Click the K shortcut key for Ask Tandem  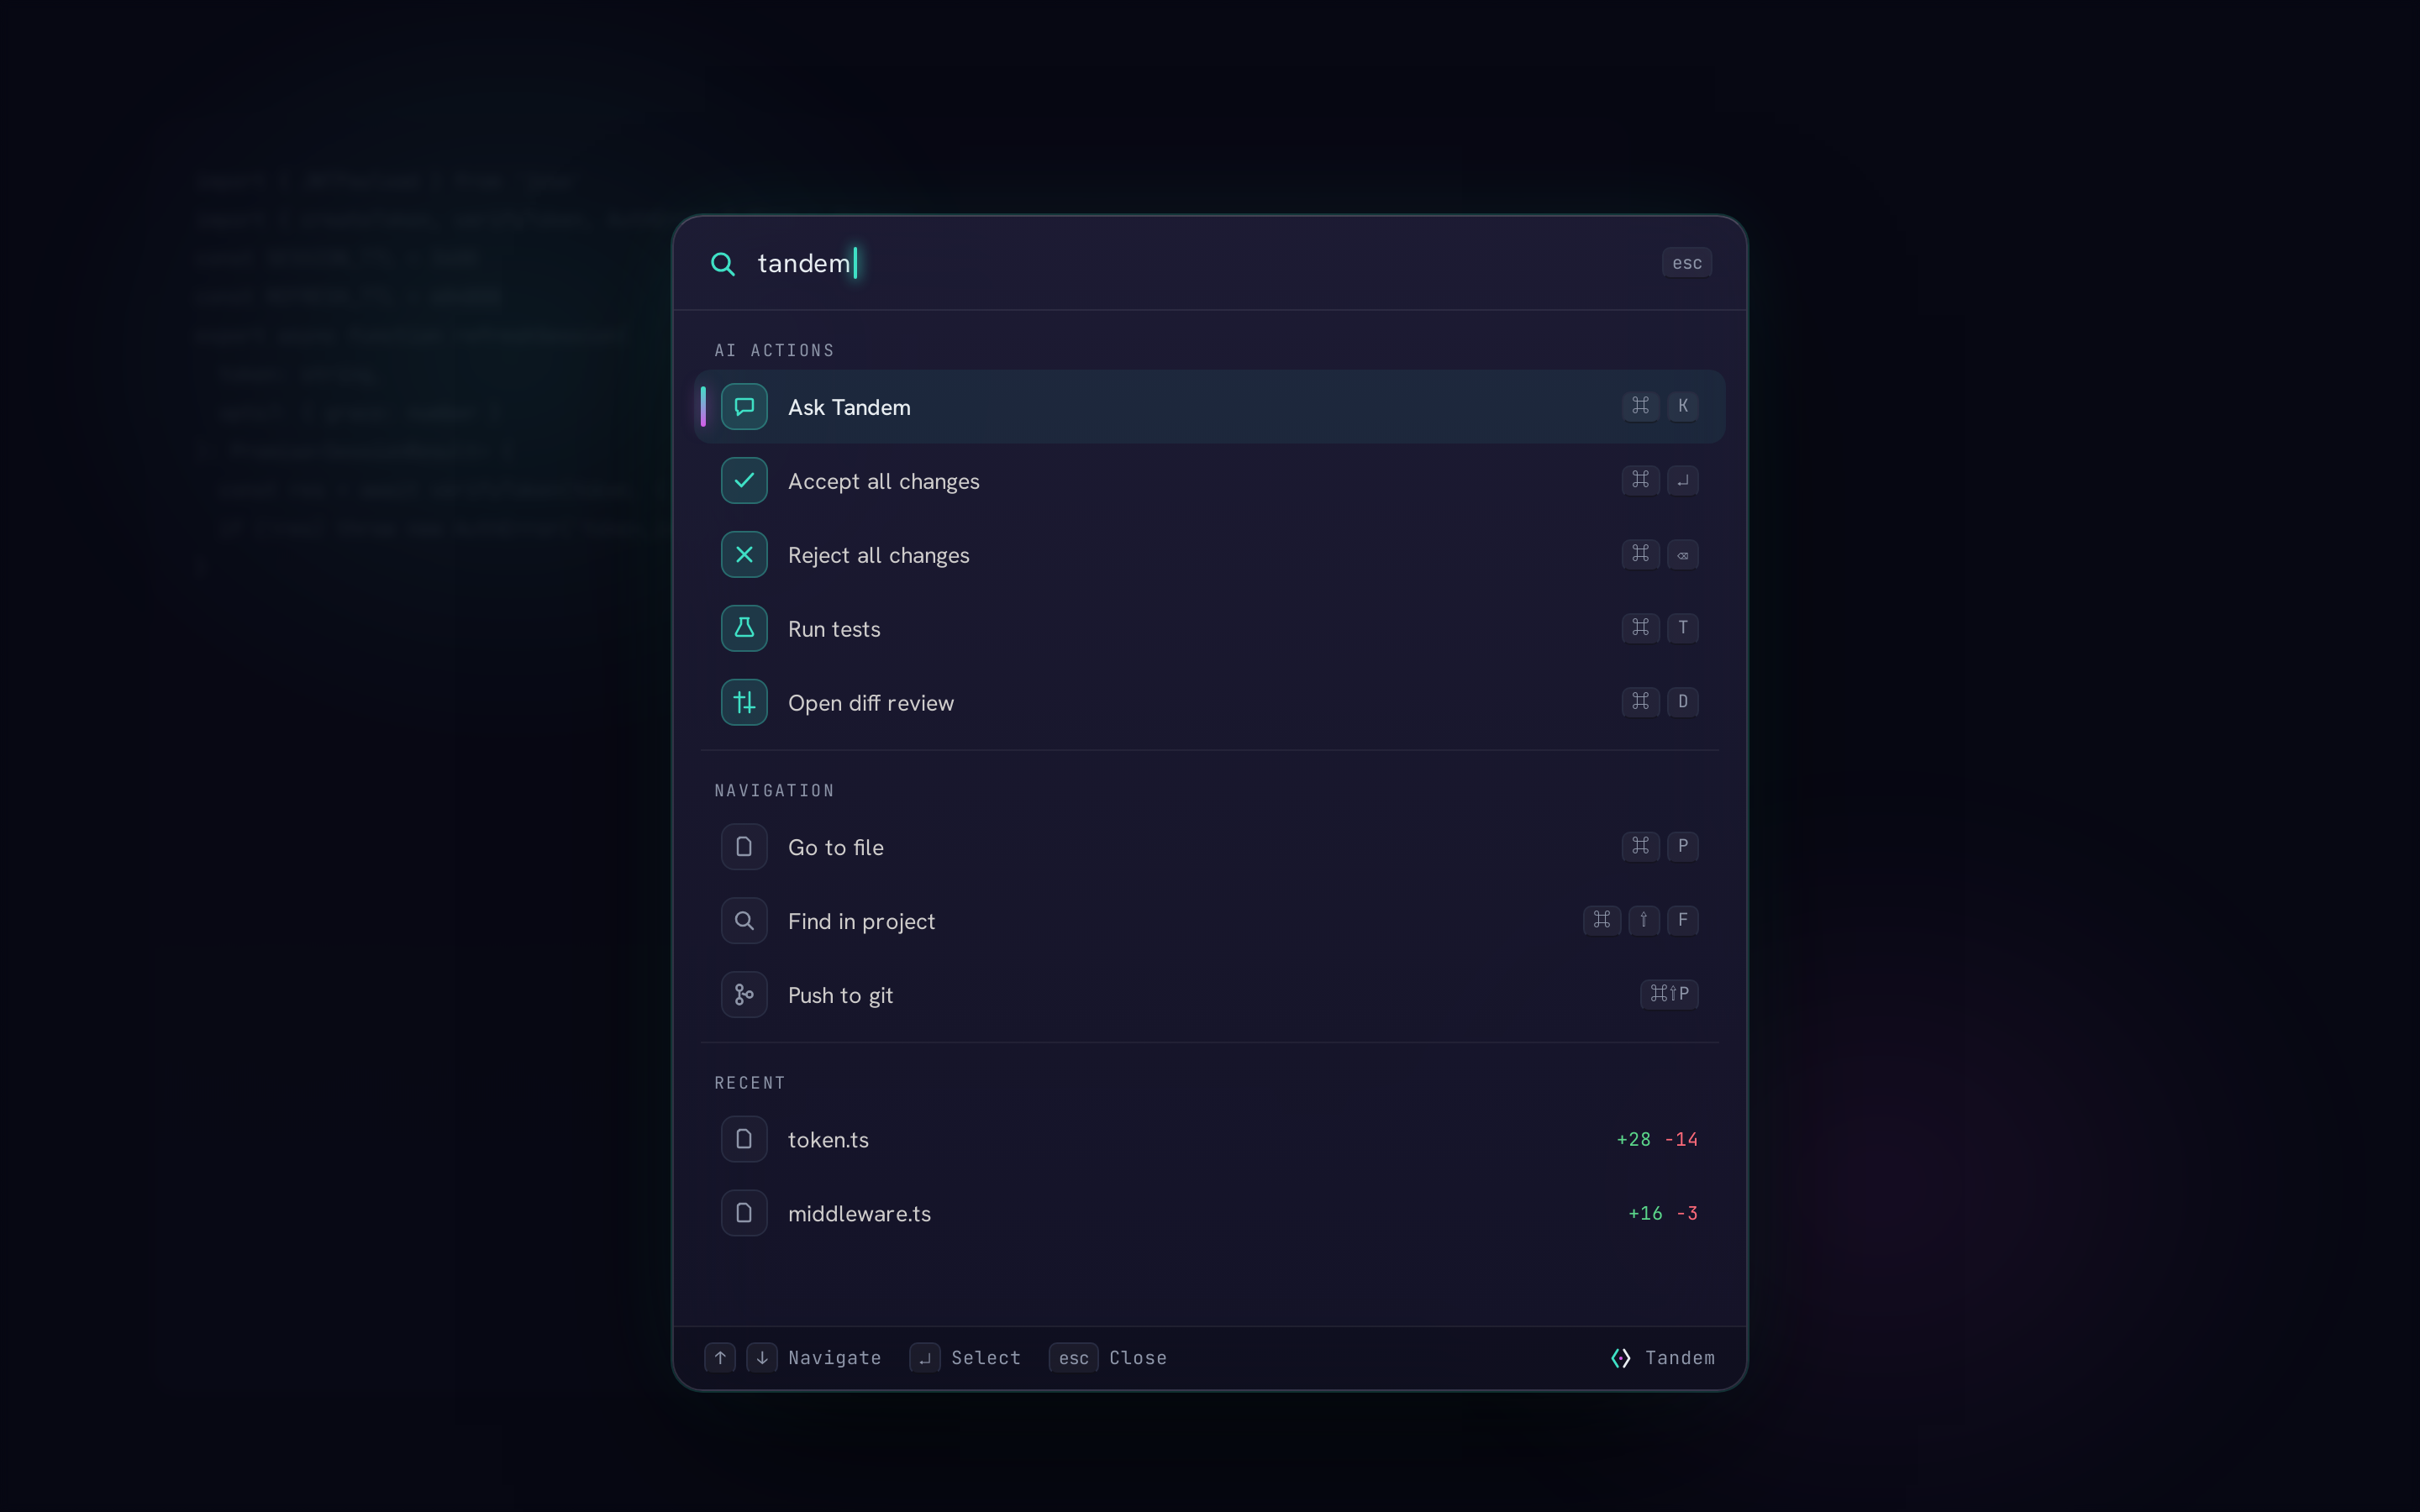(x=1683, y=406)
